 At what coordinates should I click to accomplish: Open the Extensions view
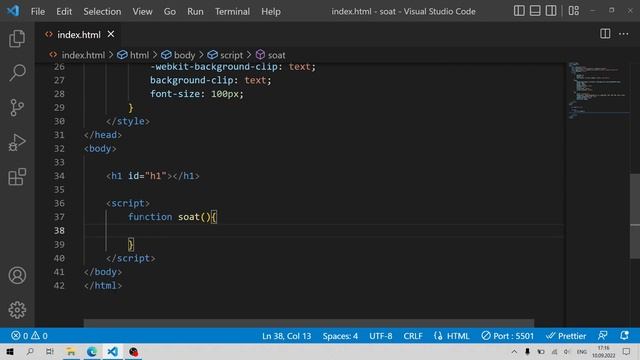17,177
